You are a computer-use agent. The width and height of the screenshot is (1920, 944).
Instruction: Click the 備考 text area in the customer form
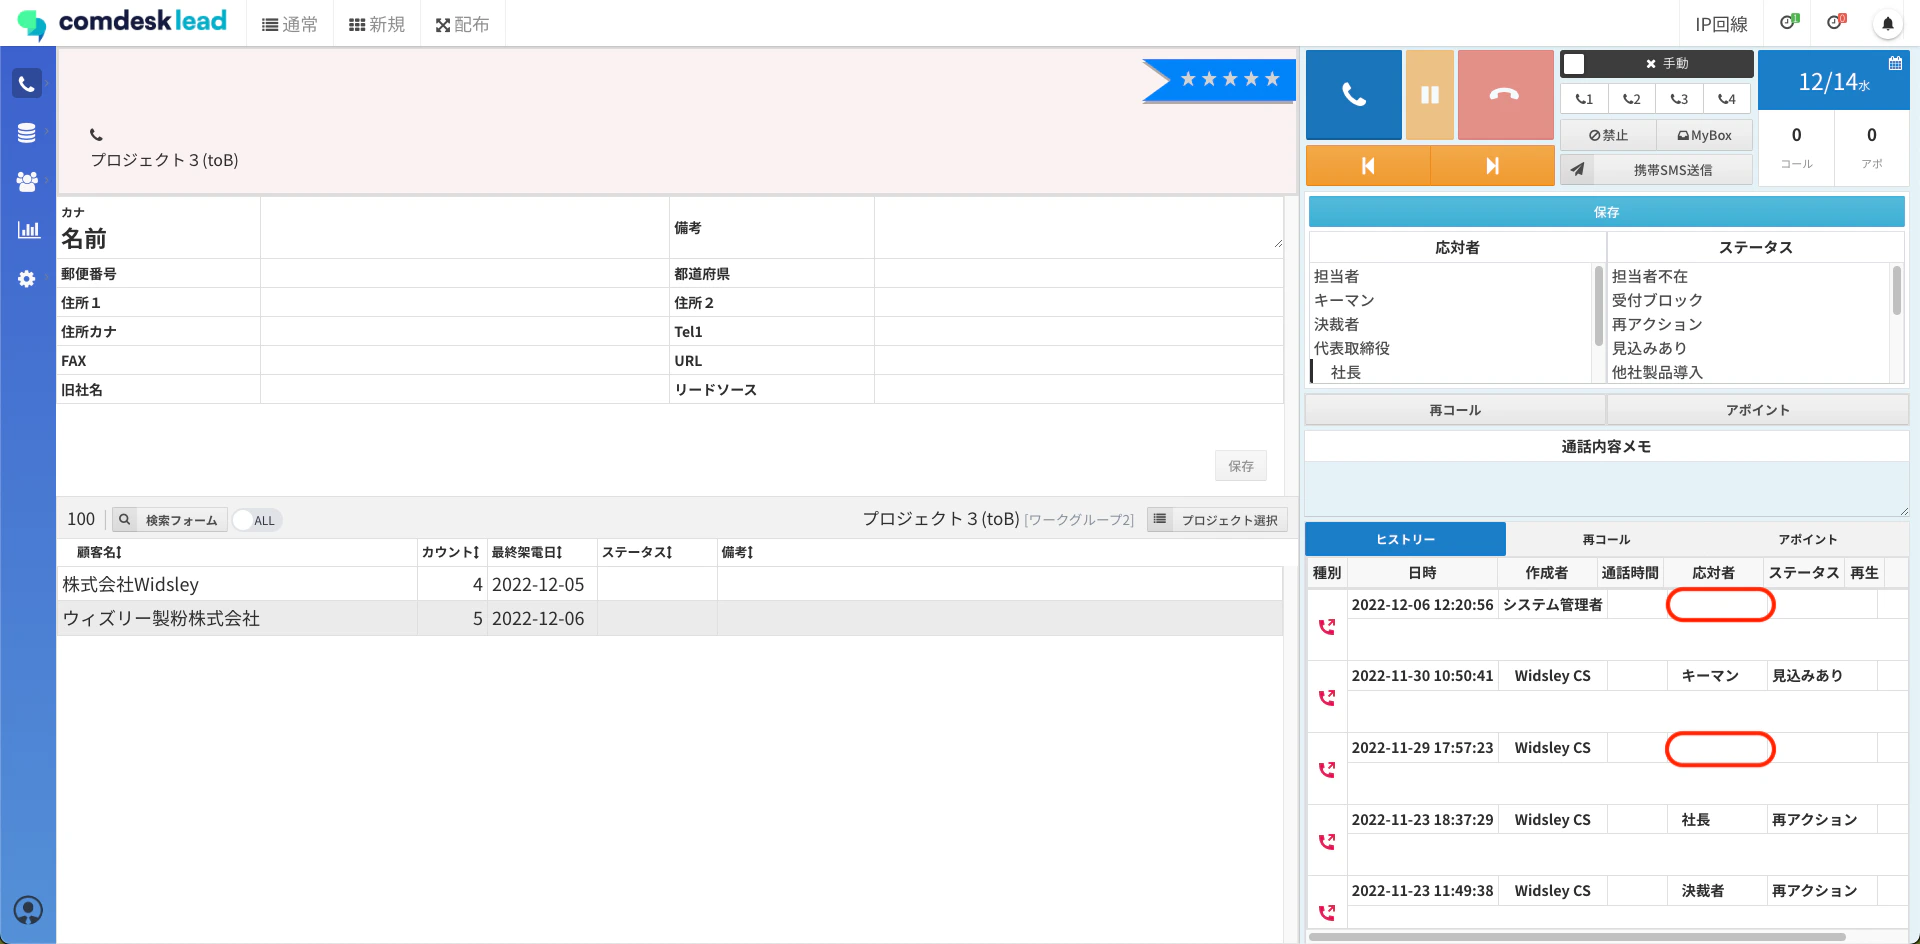click(x=1078, y=228)
